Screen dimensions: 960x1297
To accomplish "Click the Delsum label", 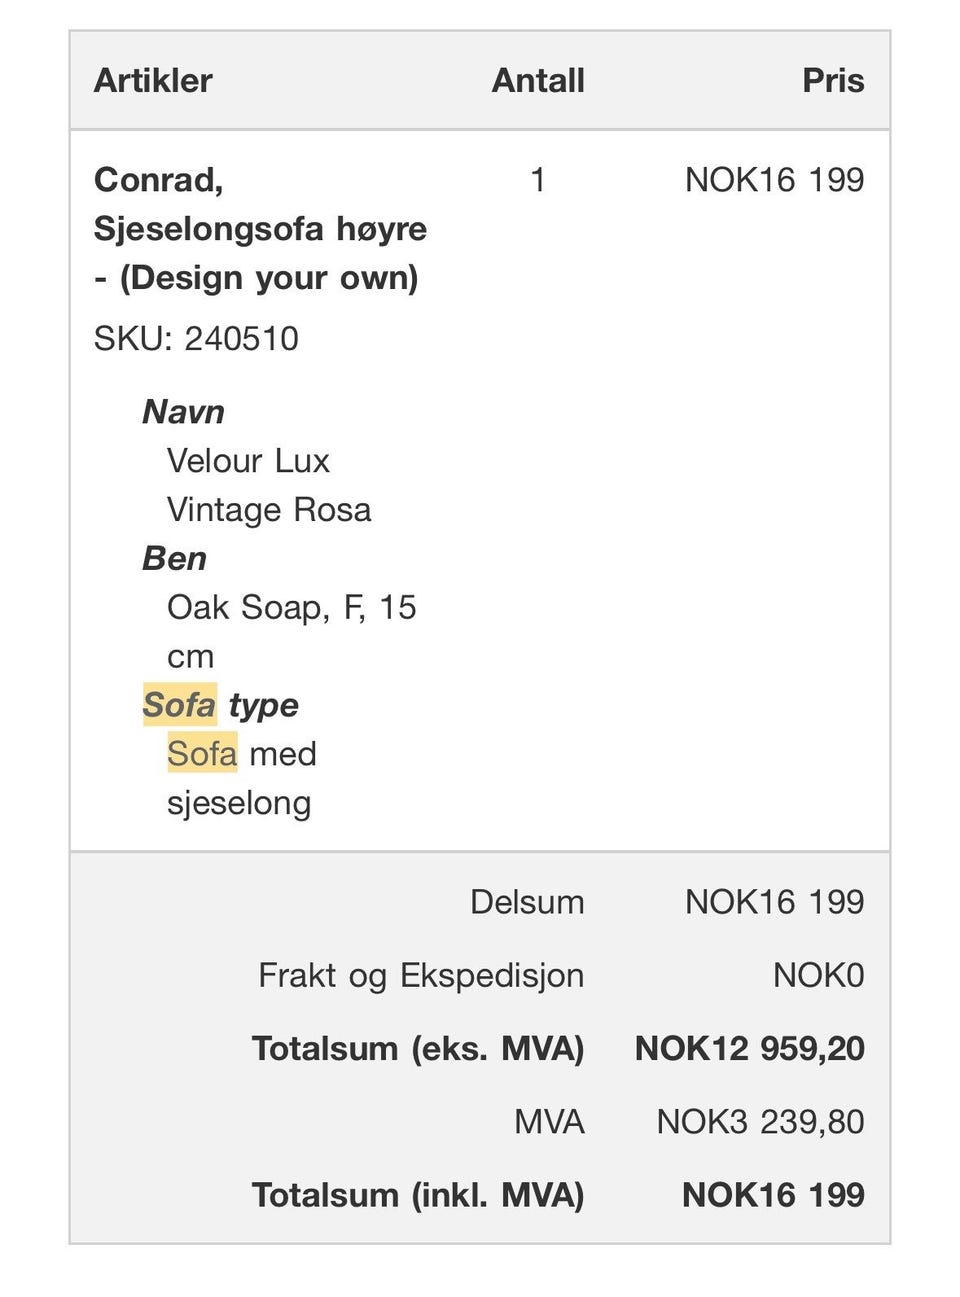I will 527,902.
